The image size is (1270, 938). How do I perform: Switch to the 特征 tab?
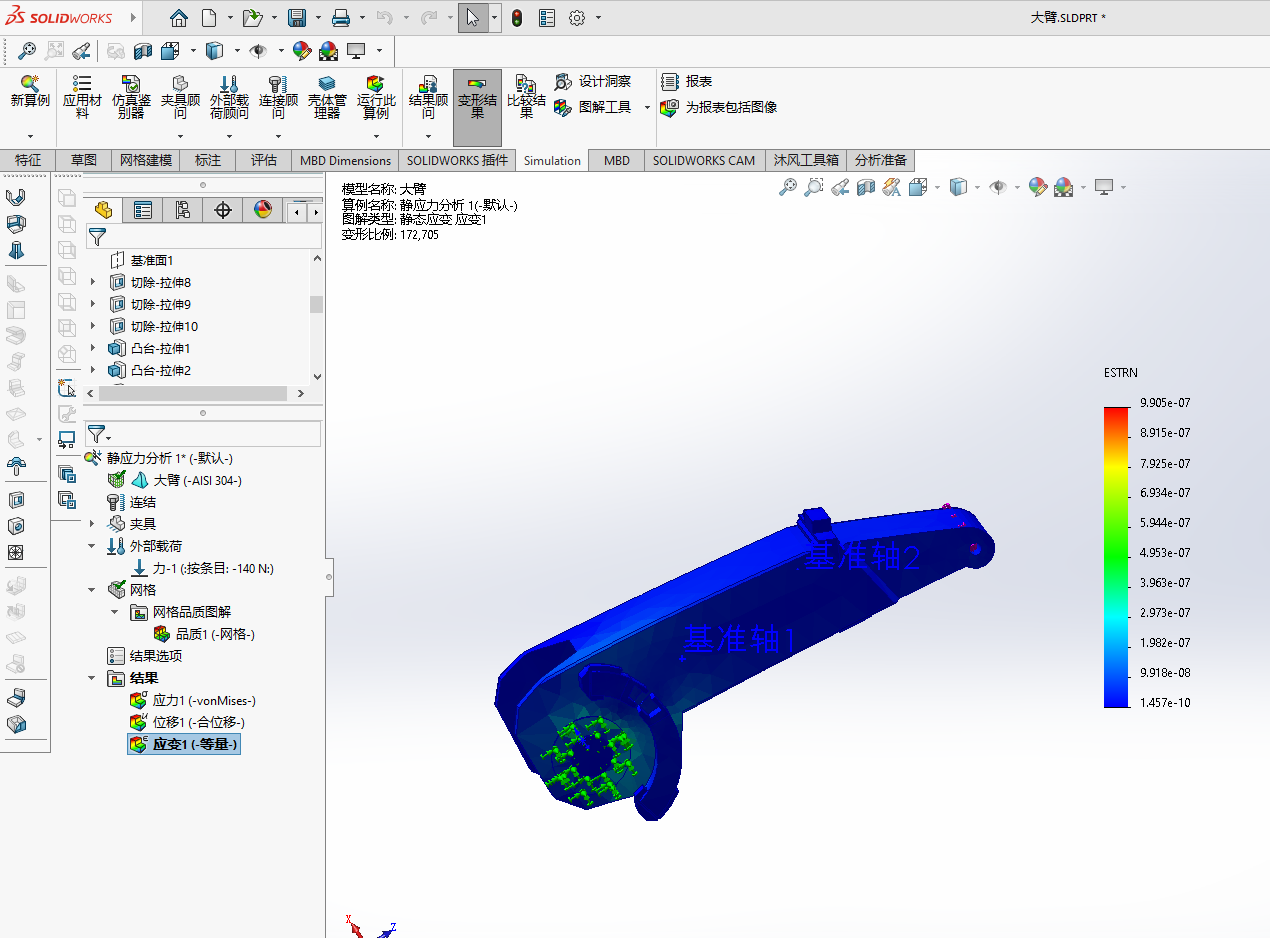point(28,160)
